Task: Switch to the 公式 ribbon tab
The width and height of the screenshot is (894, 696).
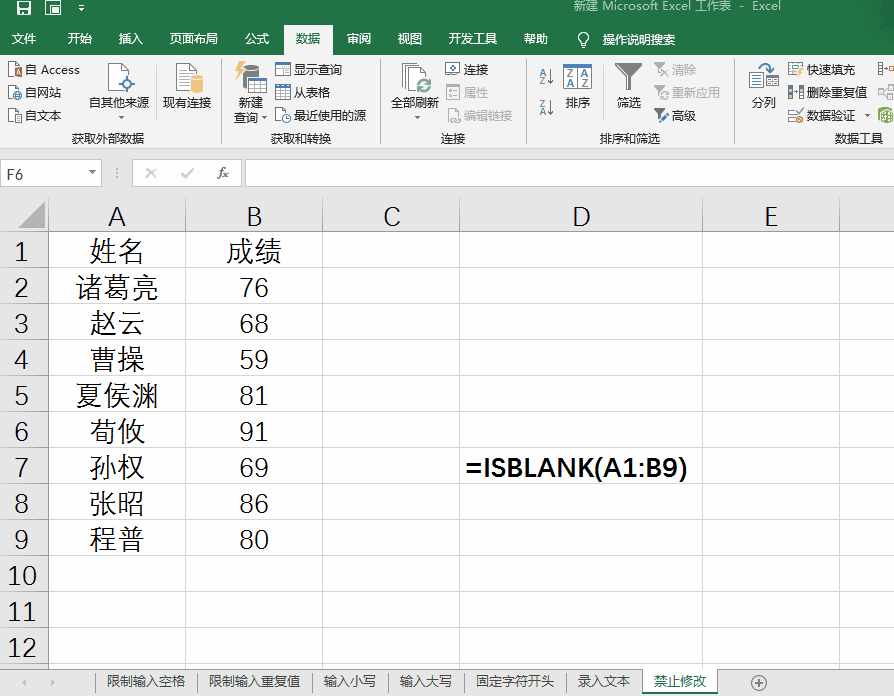Action: tap(256, 40)
